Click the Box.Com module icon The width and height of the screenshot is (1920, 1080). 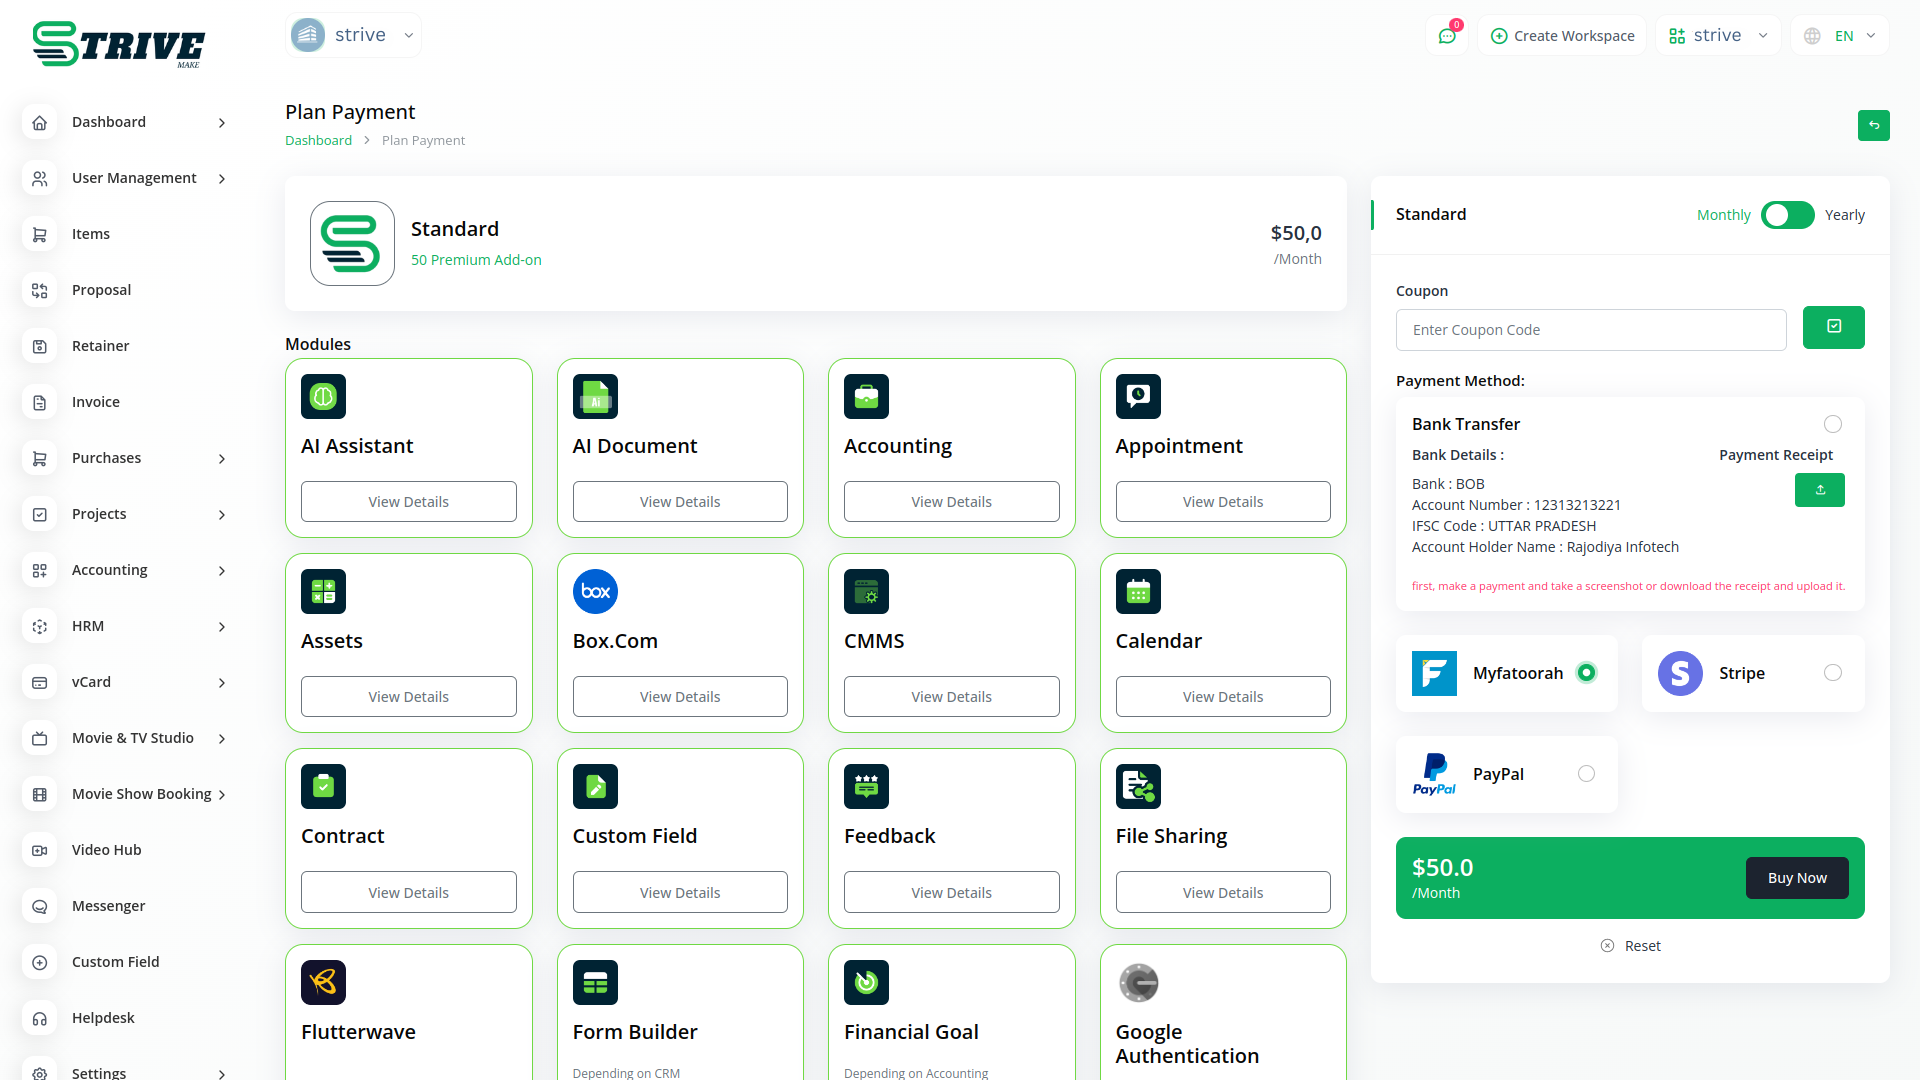[595, 592]
